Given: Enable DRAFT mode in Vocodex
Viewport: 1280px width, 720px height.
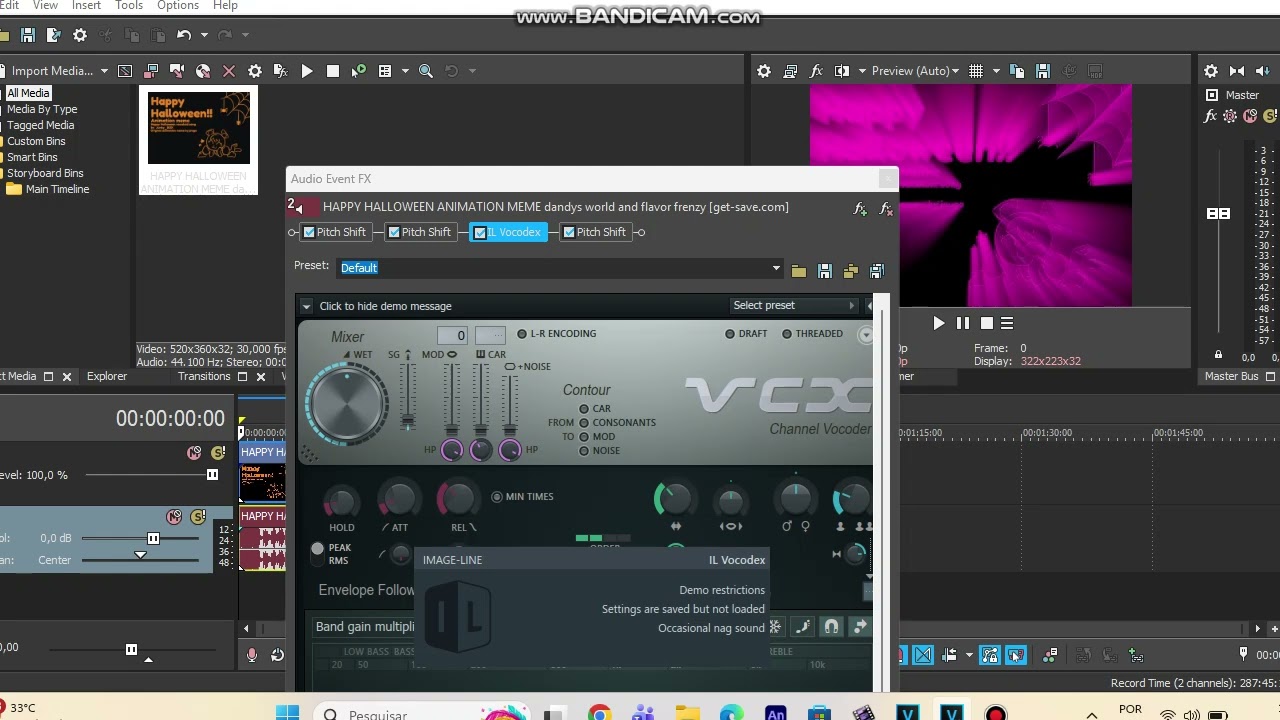Looking at the screenshot, I should [x=730, y=334].
